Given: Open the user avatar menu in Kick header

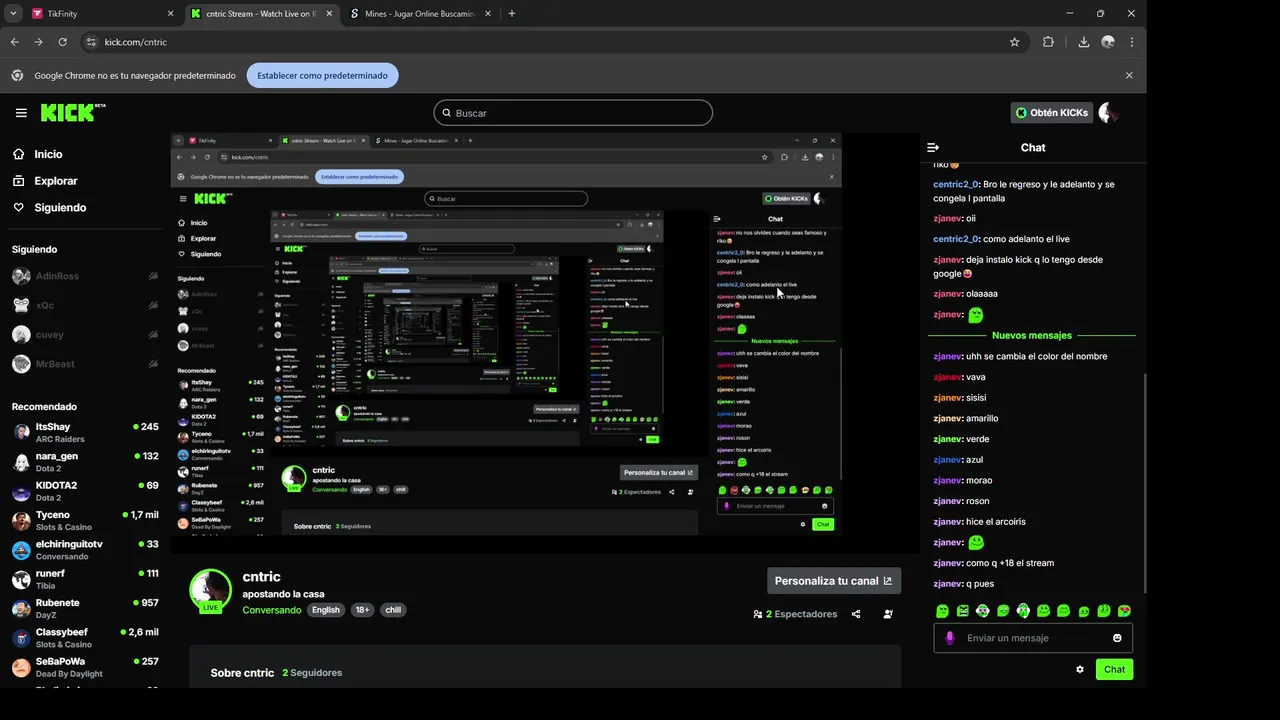Looking at the screenshot, I should pyautogui.click(x=1108, y=113).
